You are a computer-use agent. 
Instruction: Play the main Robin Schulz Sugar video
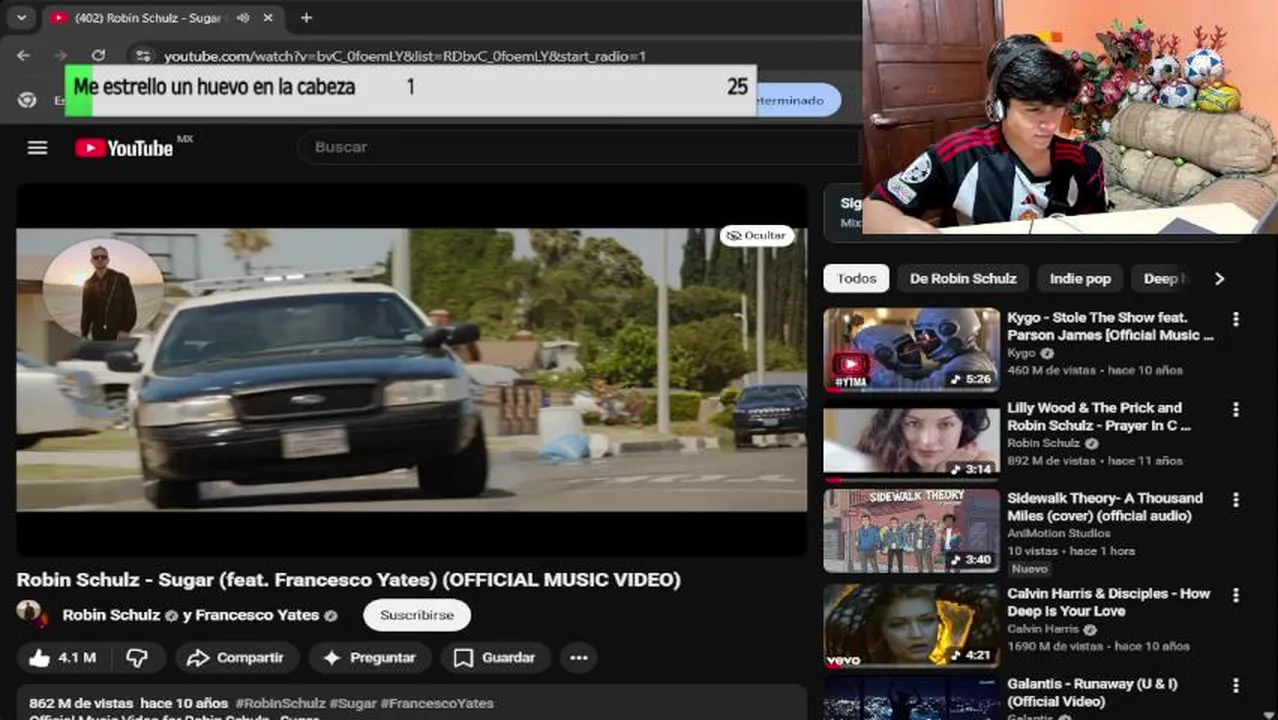pyautogui.click(x=411, y=370)
